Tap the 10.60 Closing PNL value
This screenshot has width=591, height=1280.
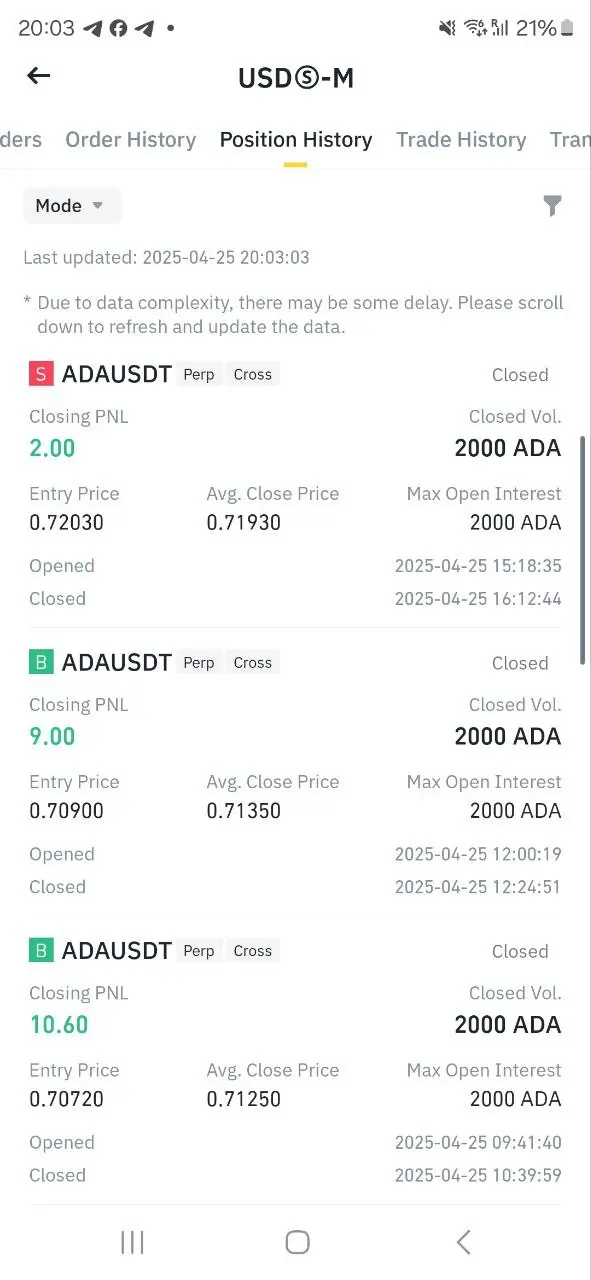click(x=58, y=1024)
